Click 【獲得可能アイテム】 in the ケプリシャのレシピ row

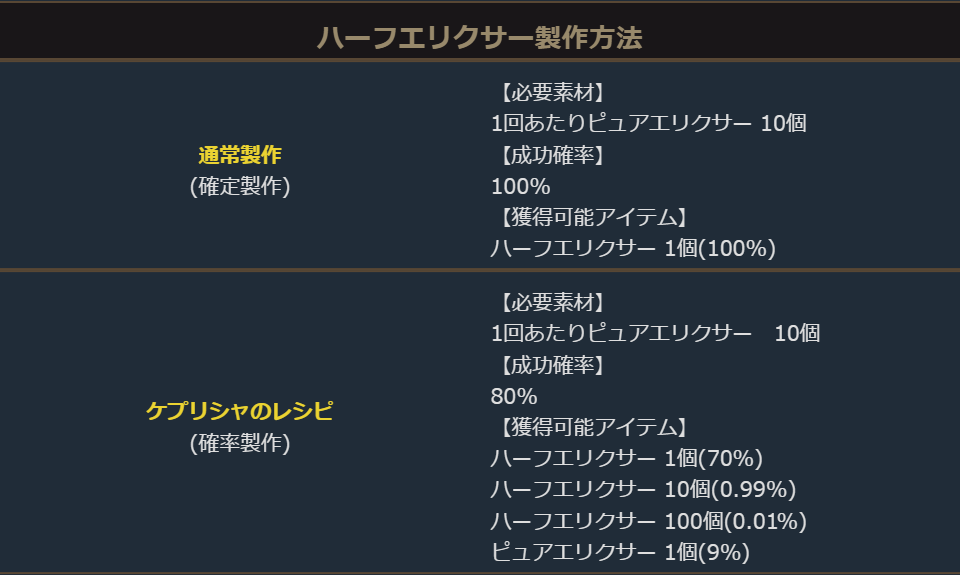590,427
